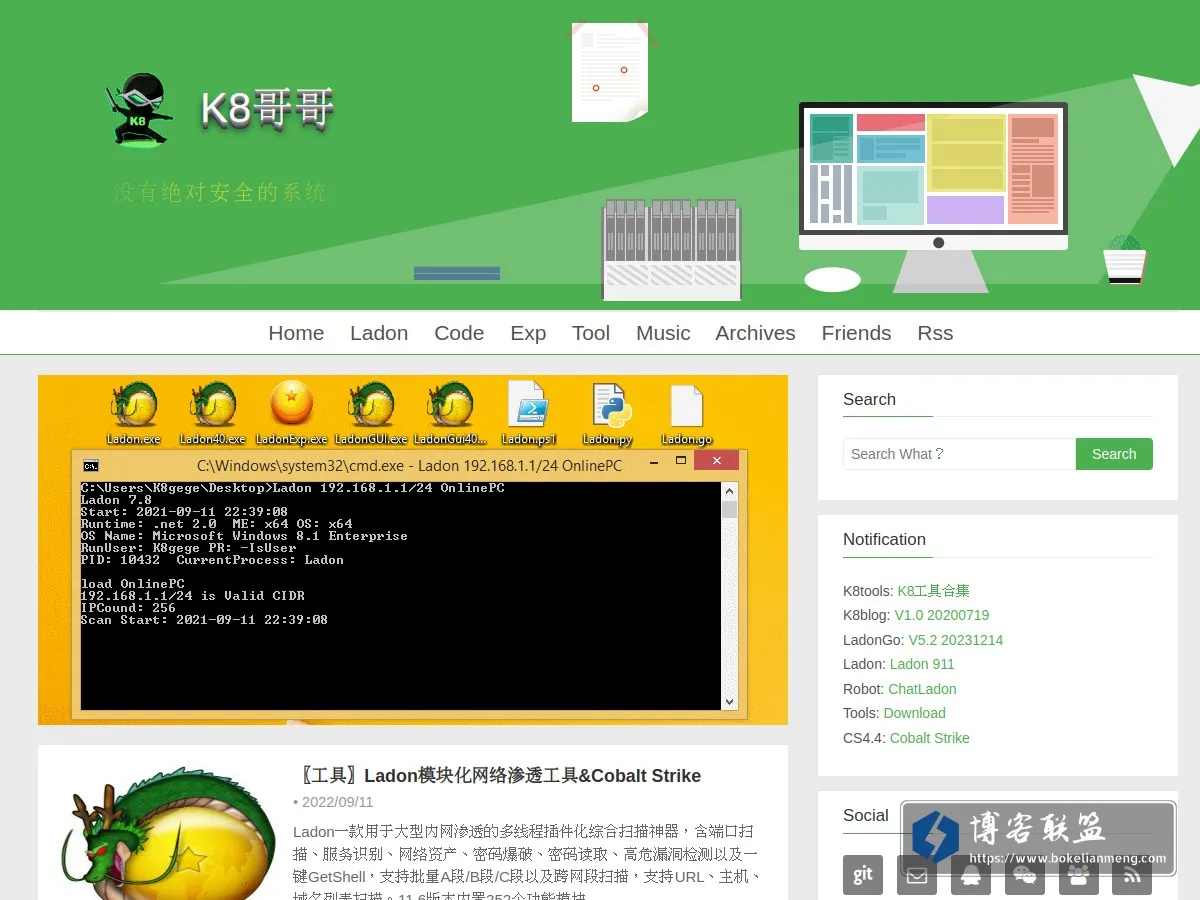
Task: Open the Rss menu item
Action: [935, 333]
